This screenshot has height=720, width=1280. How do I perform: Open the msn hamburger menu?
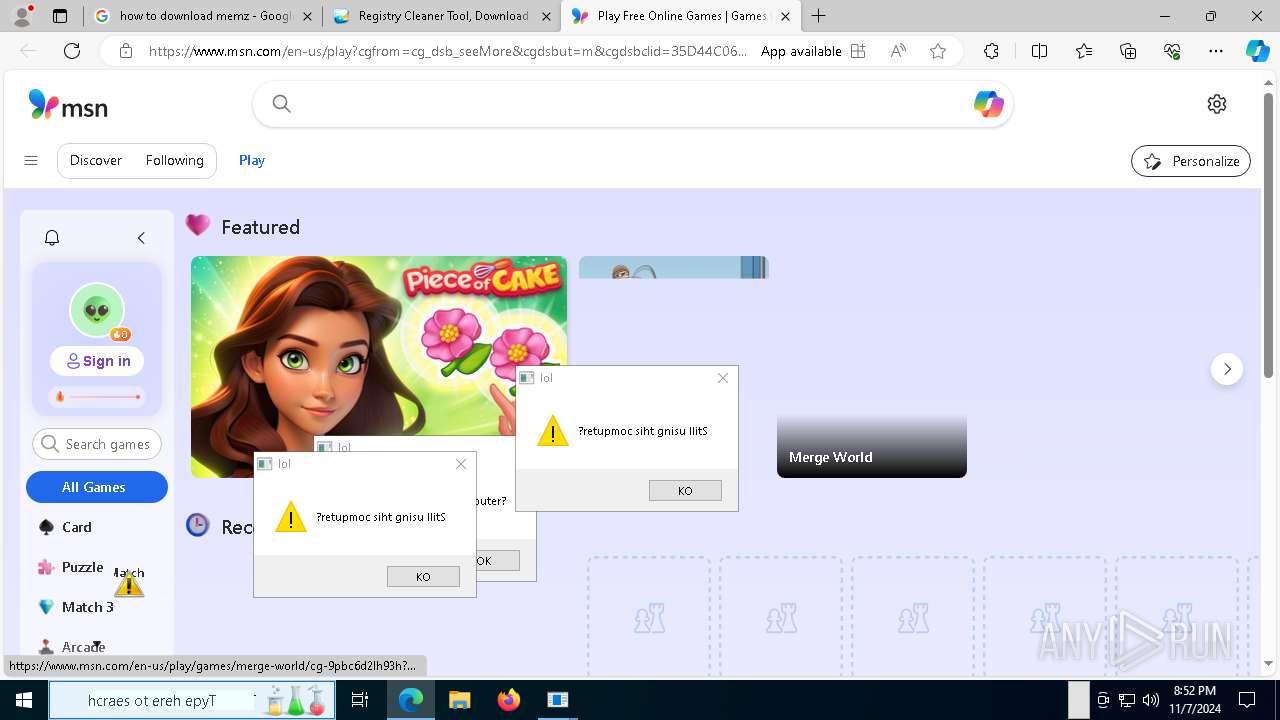tap(31, 160)
